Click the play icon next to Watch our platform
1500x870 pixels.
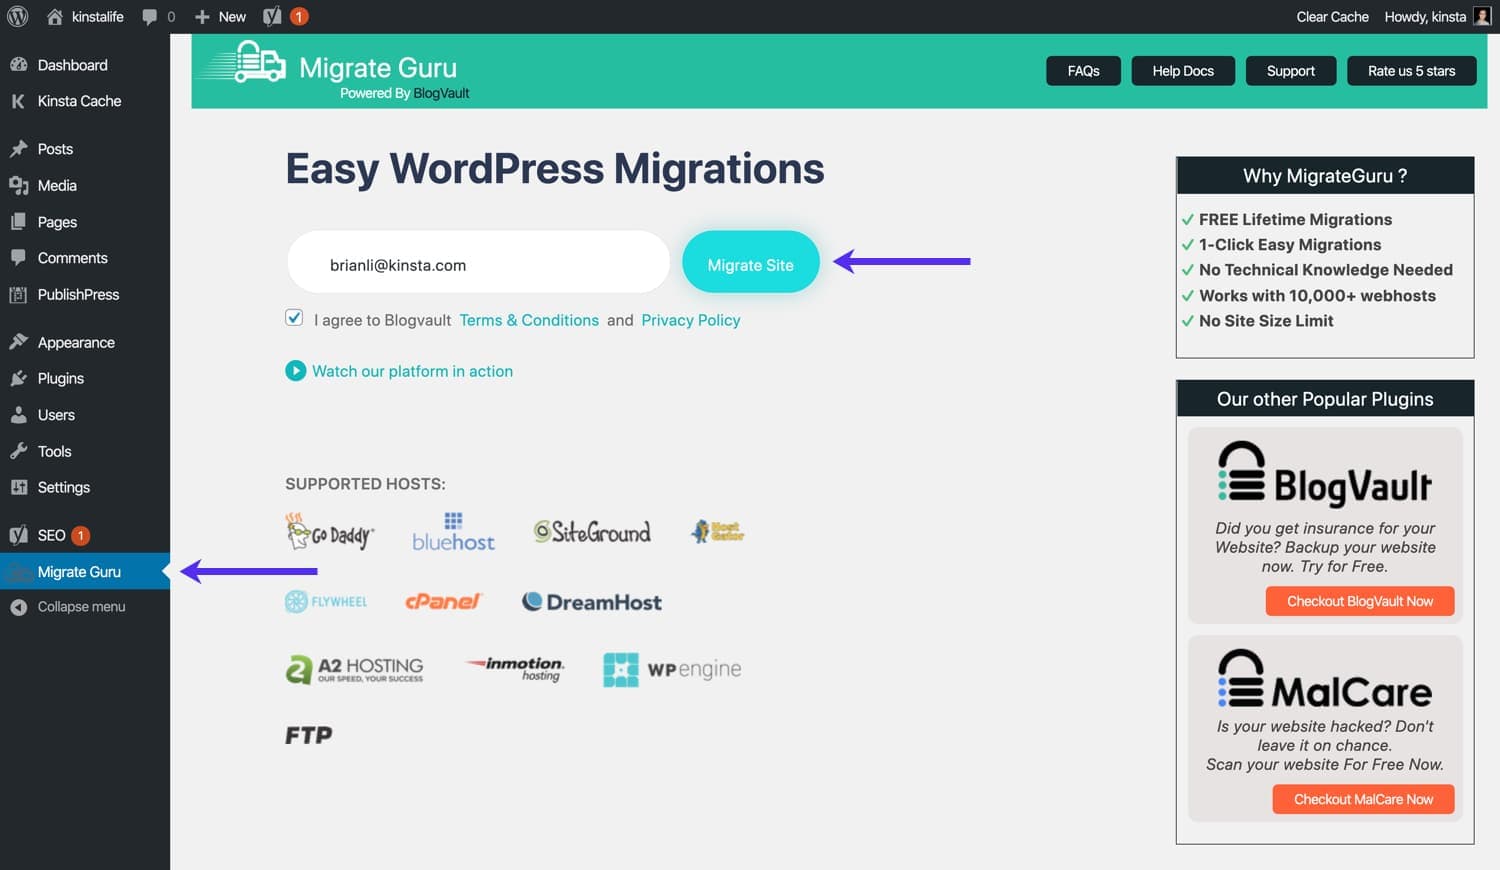(296, 371)
